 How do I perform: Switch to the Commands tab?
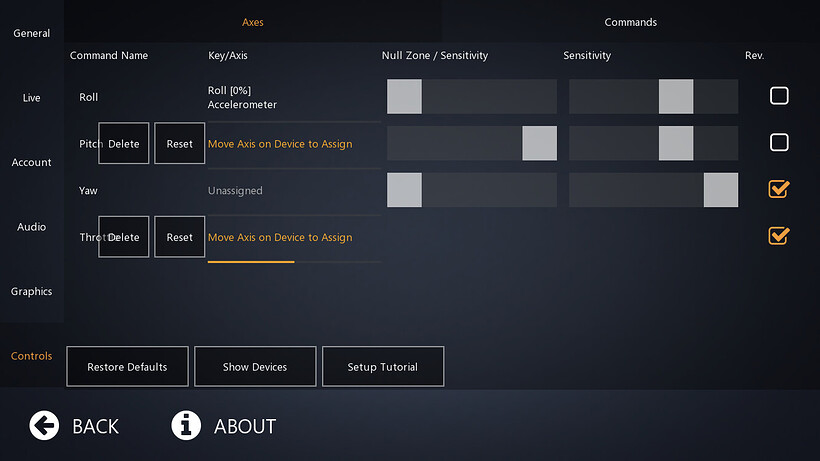tap(631, 22)
